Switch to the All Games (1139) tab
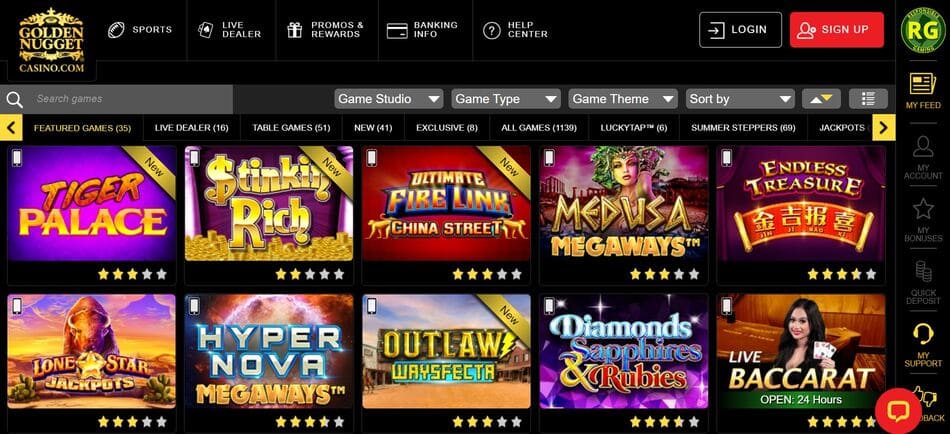950x434 pixels. coord(539,128)
